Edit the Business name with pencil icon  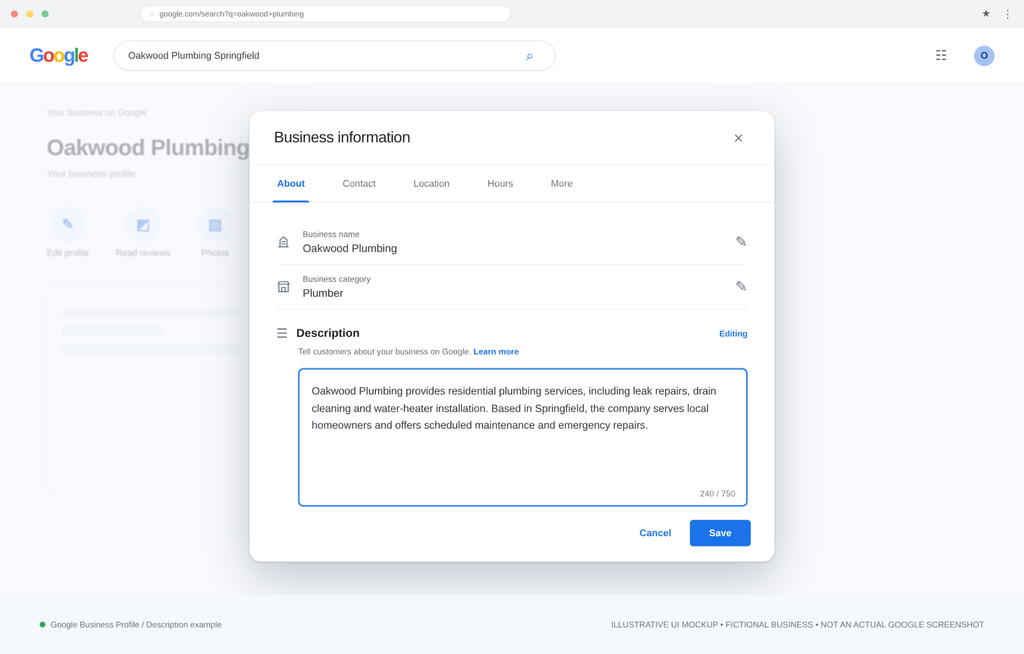[741, 241]
